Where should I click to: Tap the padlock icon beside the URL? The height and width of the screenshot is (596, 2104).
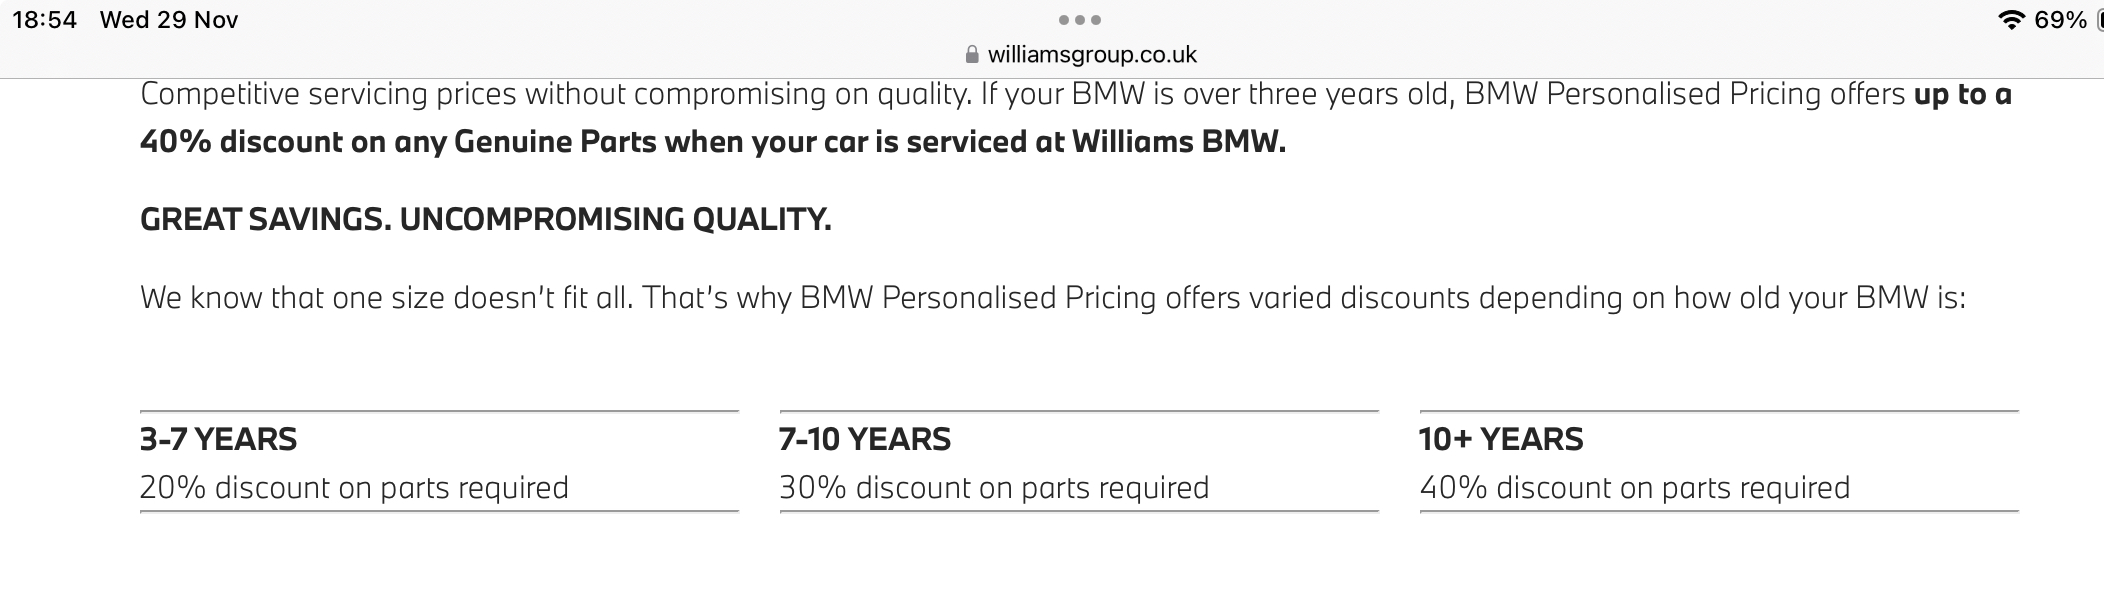pyautogui.click(x=972, y=55)
